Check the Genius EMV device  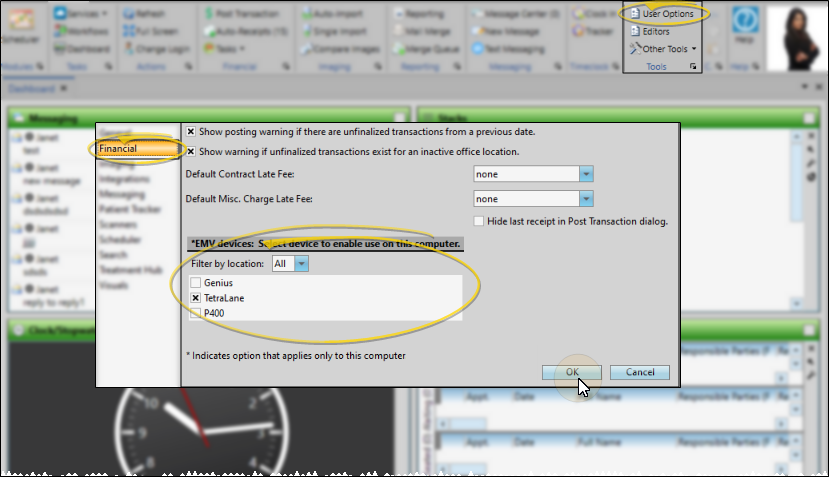click(x=194, y=284)
